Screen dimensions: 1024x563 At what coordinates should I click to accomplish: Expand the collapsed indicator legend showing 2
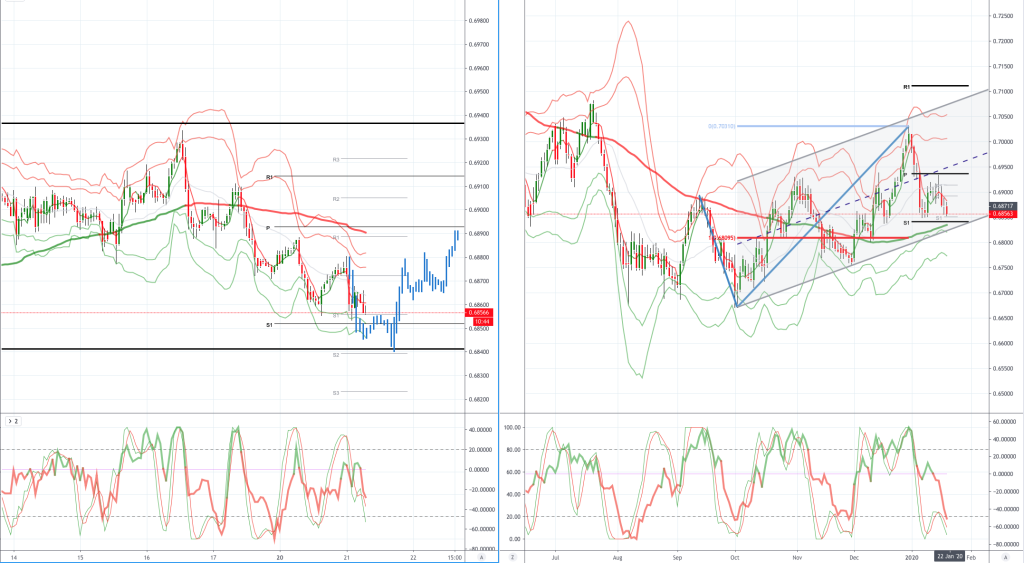[x=13, y=421]
